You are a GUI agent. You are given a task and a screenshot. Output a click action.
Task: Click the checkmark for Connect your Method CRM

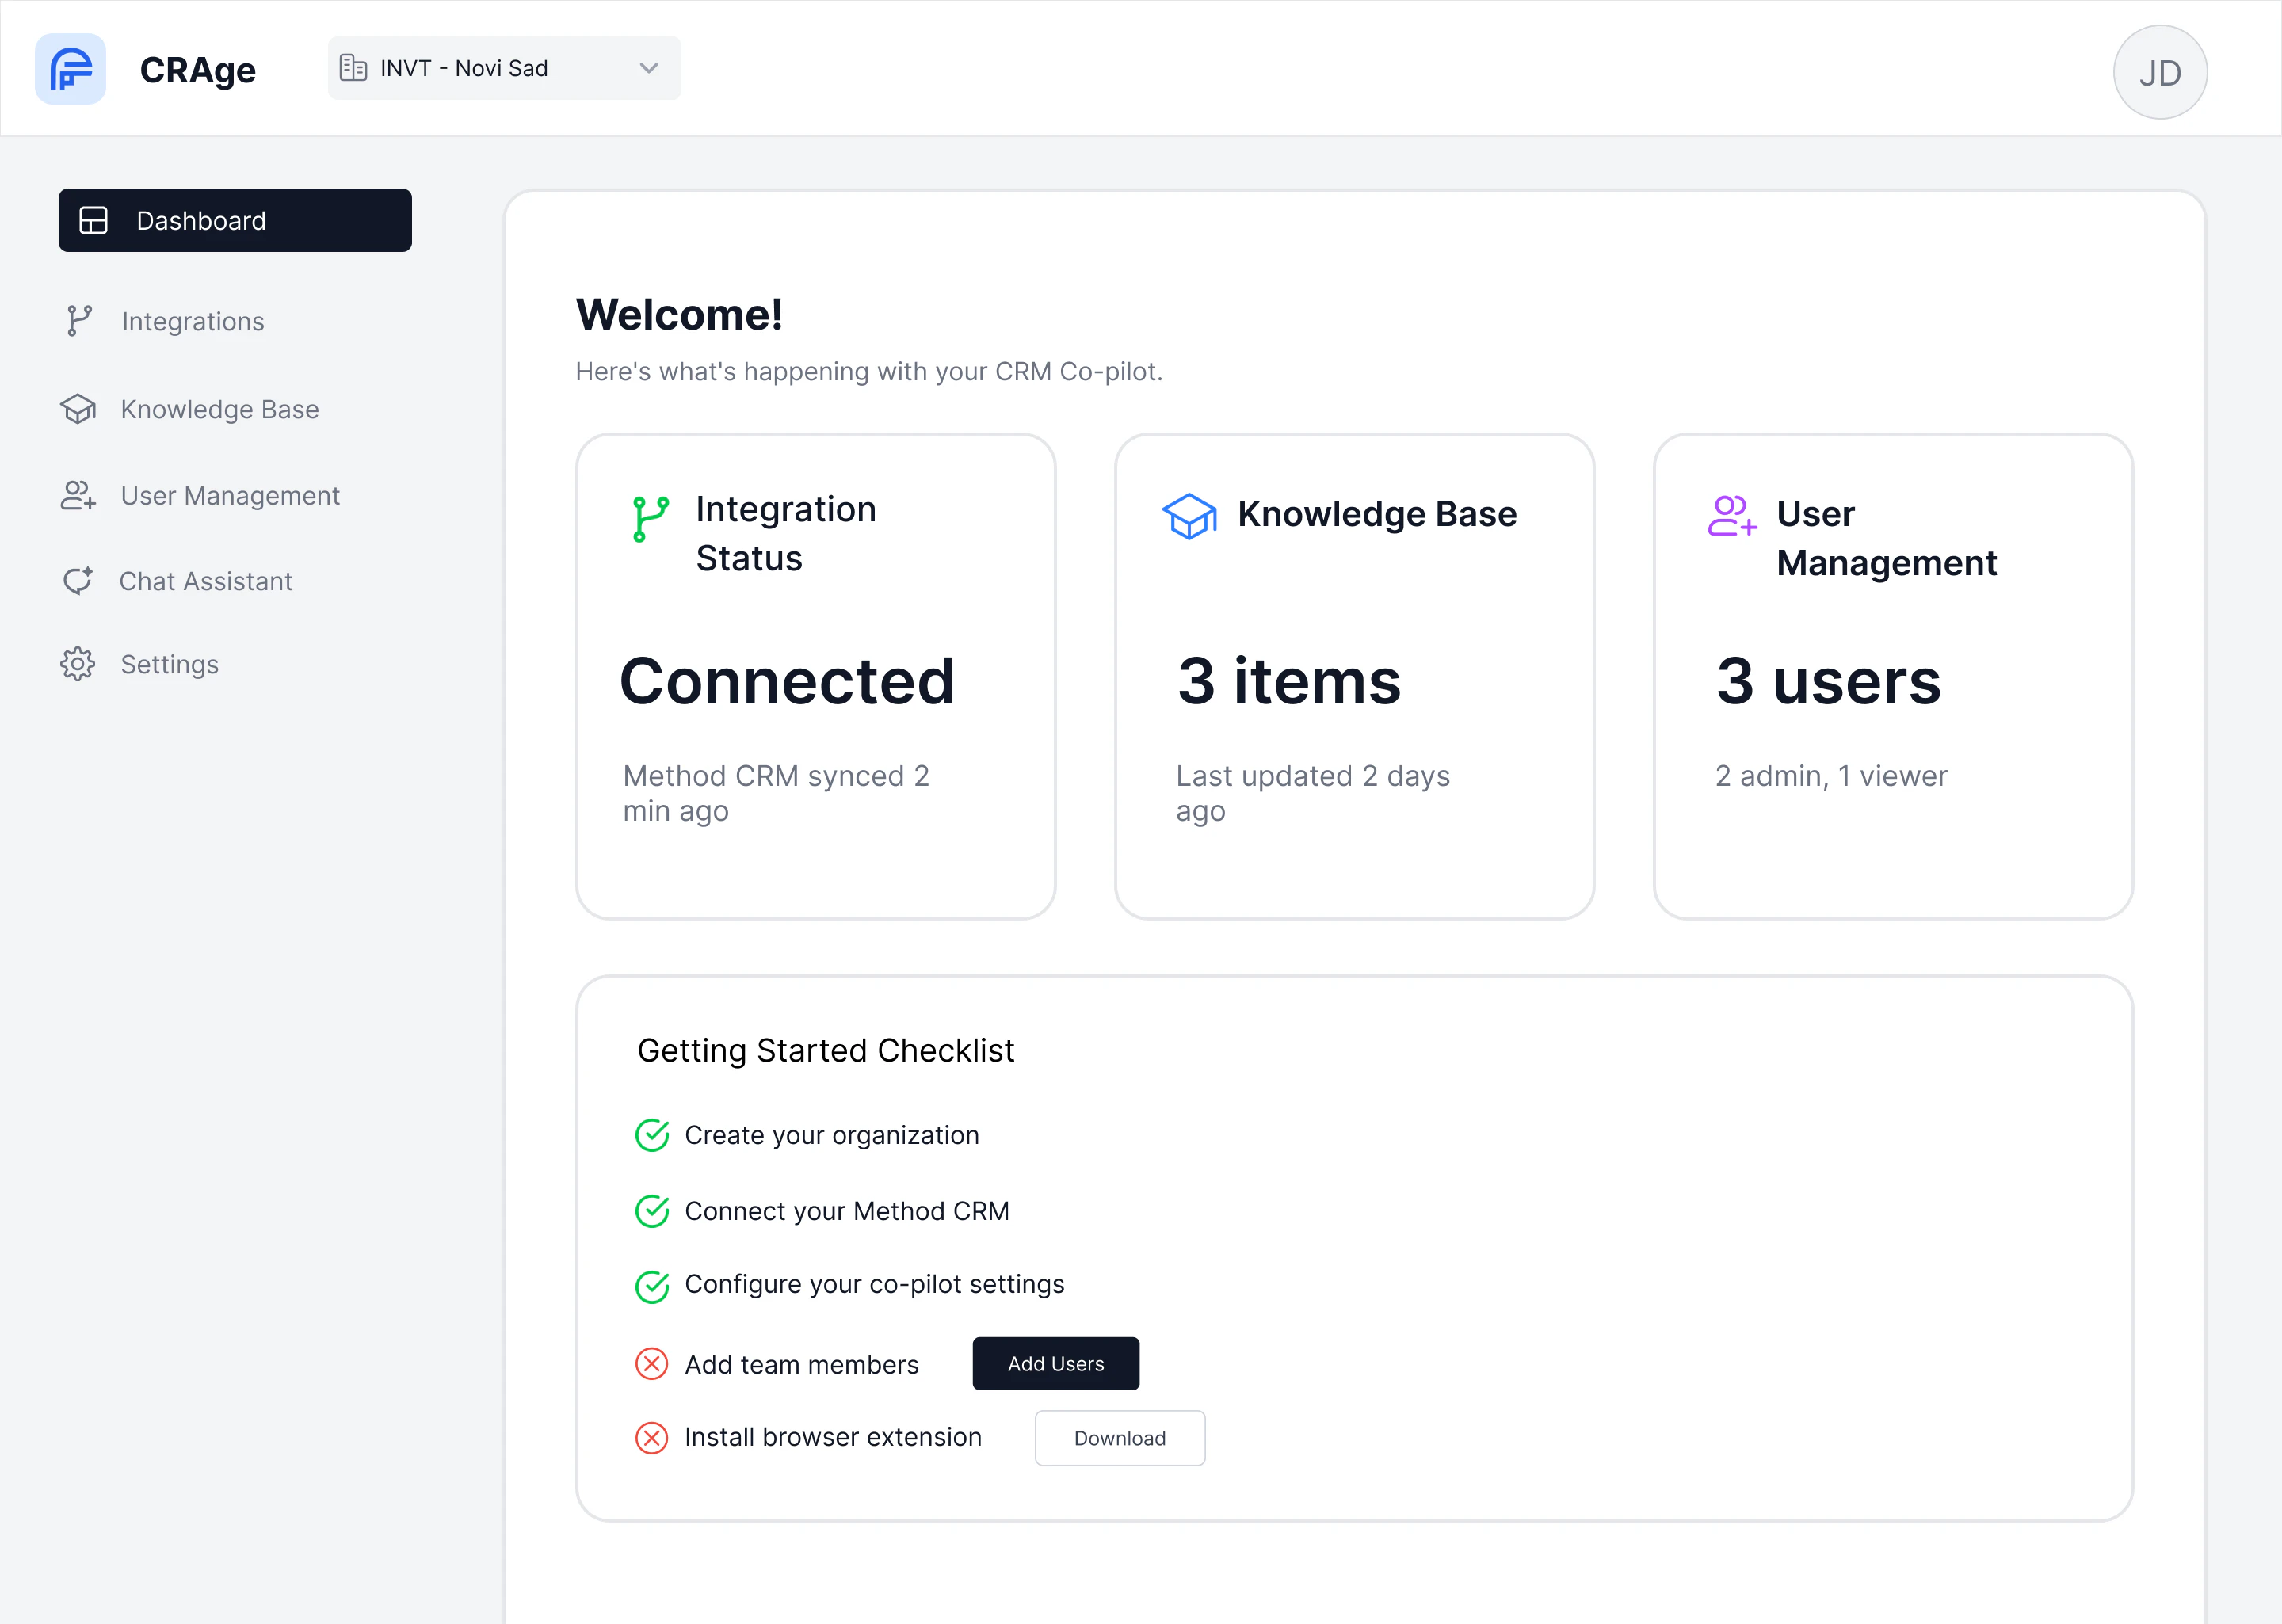[x=652, y=1211]
